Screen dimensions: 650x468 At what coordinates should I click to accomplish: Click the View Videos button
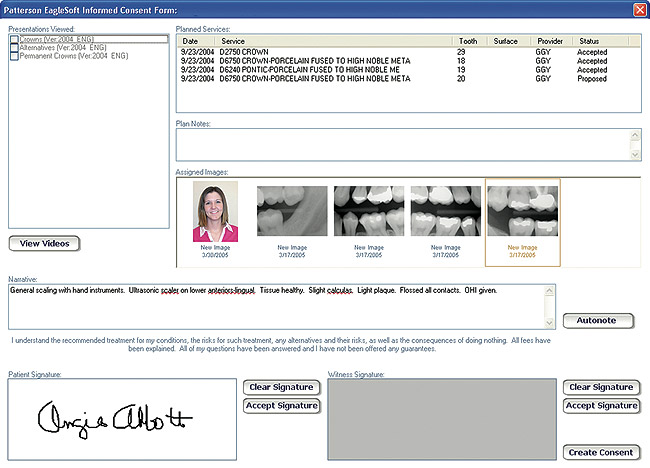point(44,243)
